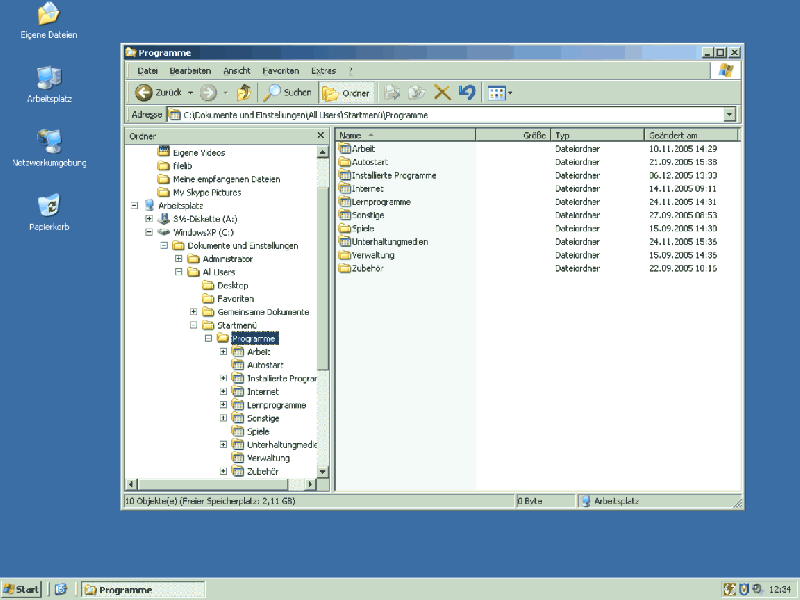Click the drive icon of WindowsXP (C:)
This screenshot has width=800, height=600.
(164, 232)
